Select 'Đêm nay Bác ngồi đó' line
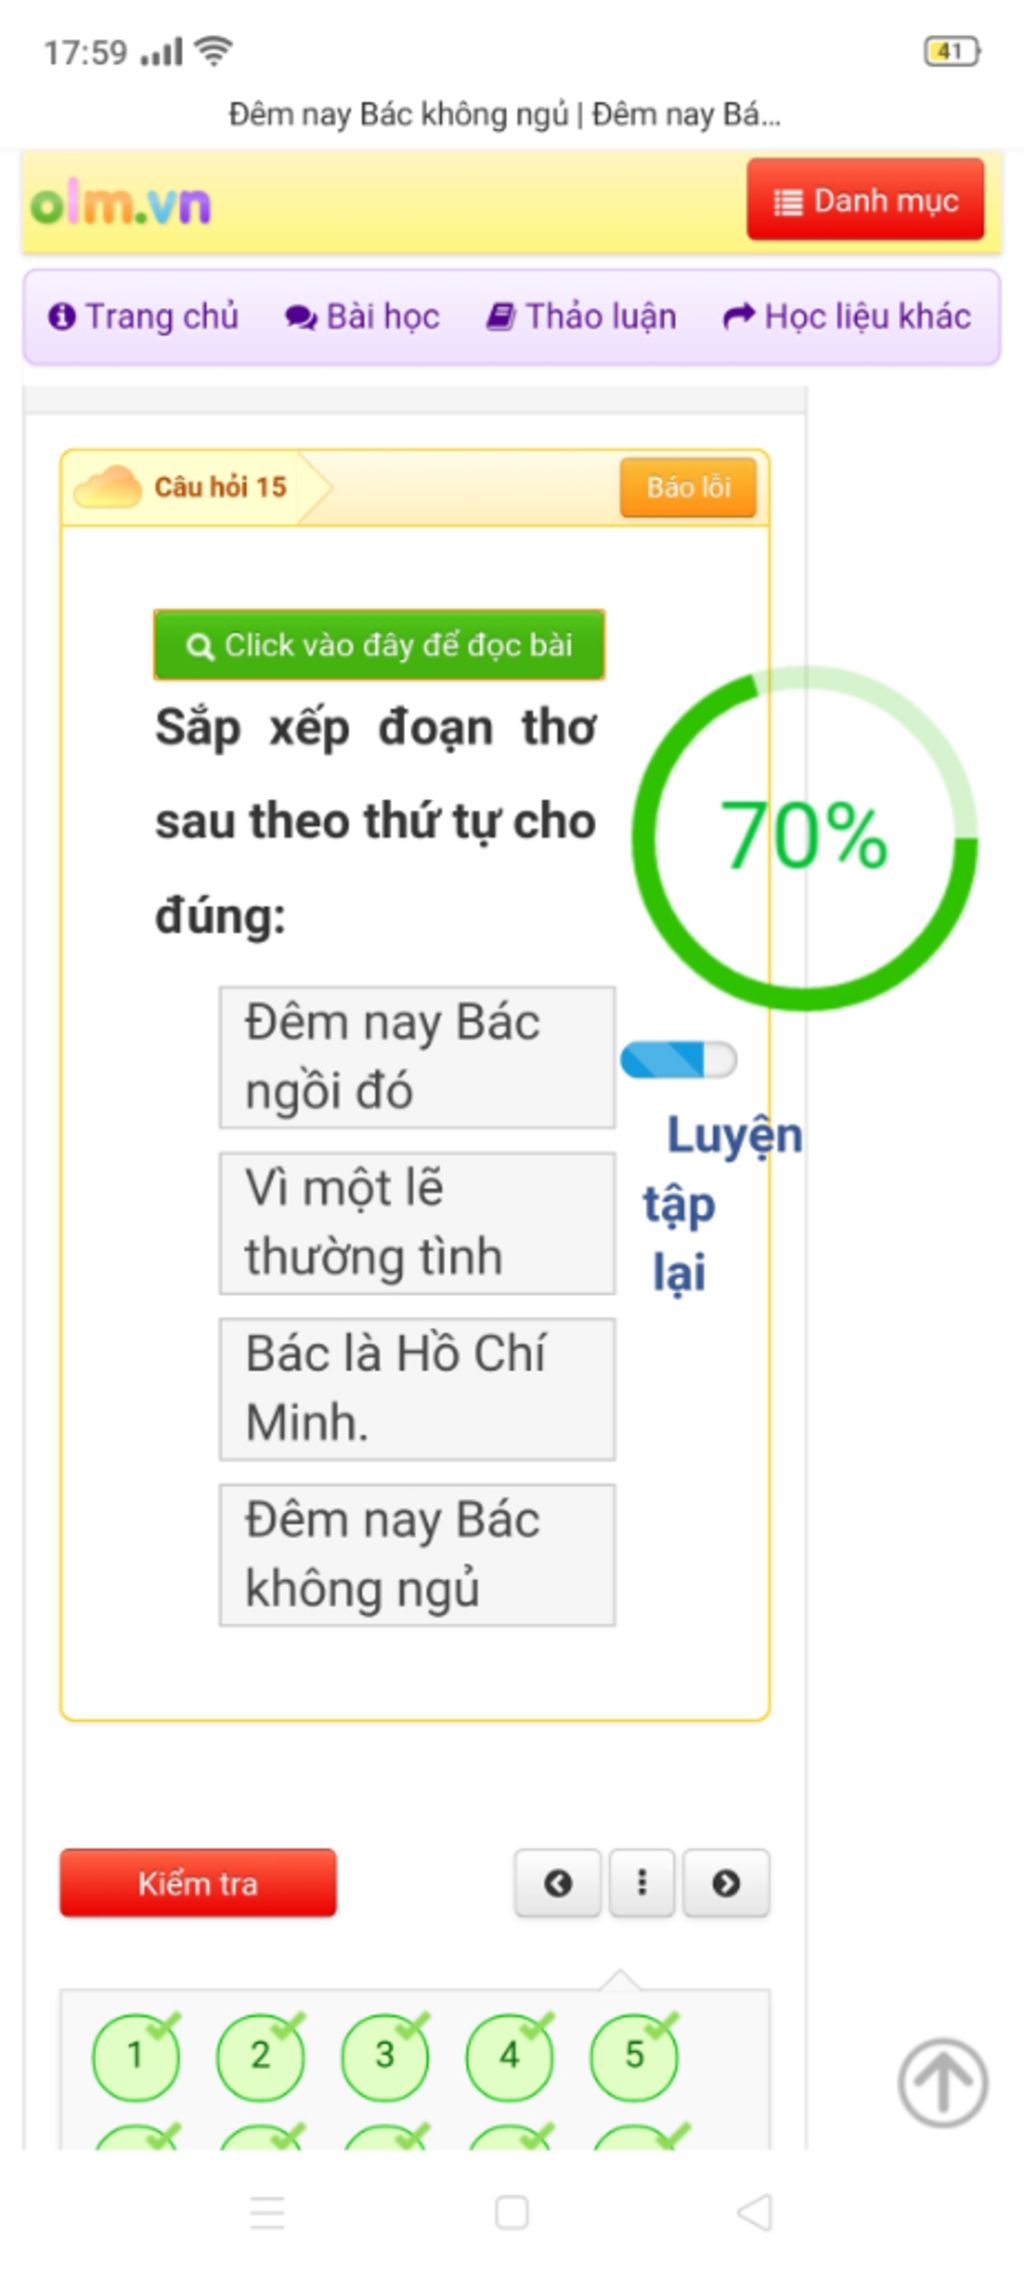The width and height of the screenshot is (1024, 2275). pos(417,1057)
